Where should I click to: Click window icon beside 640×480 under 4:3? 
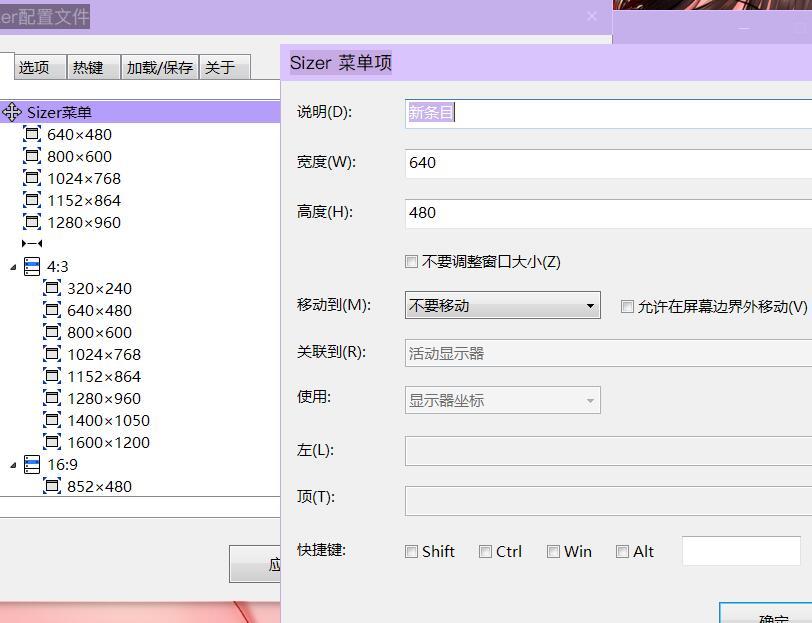(x=52, y=310)
